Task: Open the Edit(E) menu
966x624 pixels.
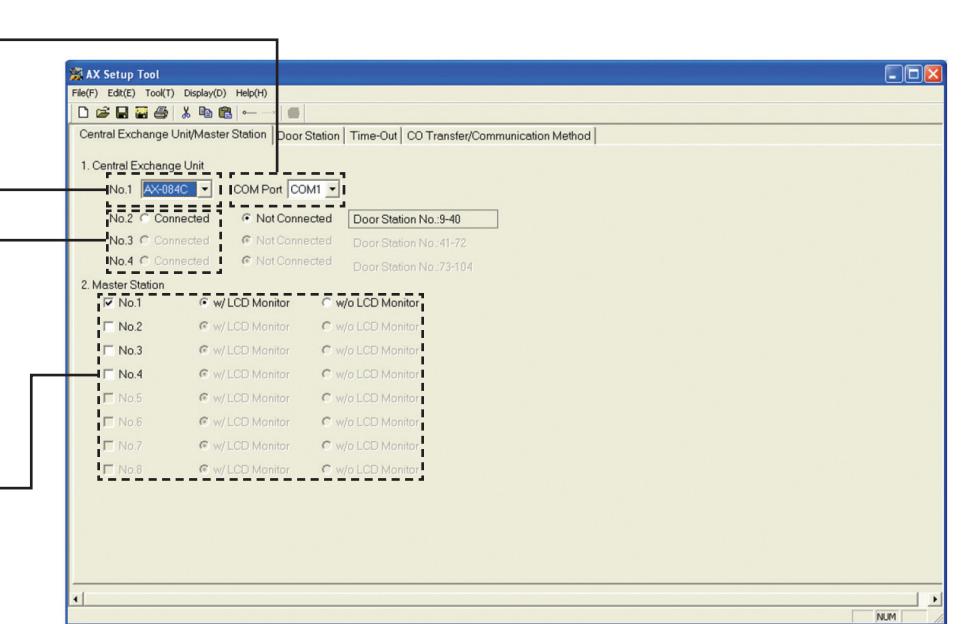Action: [121, 93]
